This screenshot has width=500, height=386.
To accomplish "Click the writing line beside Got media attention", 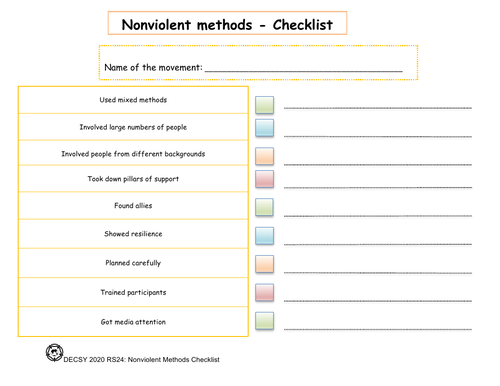I will click(378, 329).
